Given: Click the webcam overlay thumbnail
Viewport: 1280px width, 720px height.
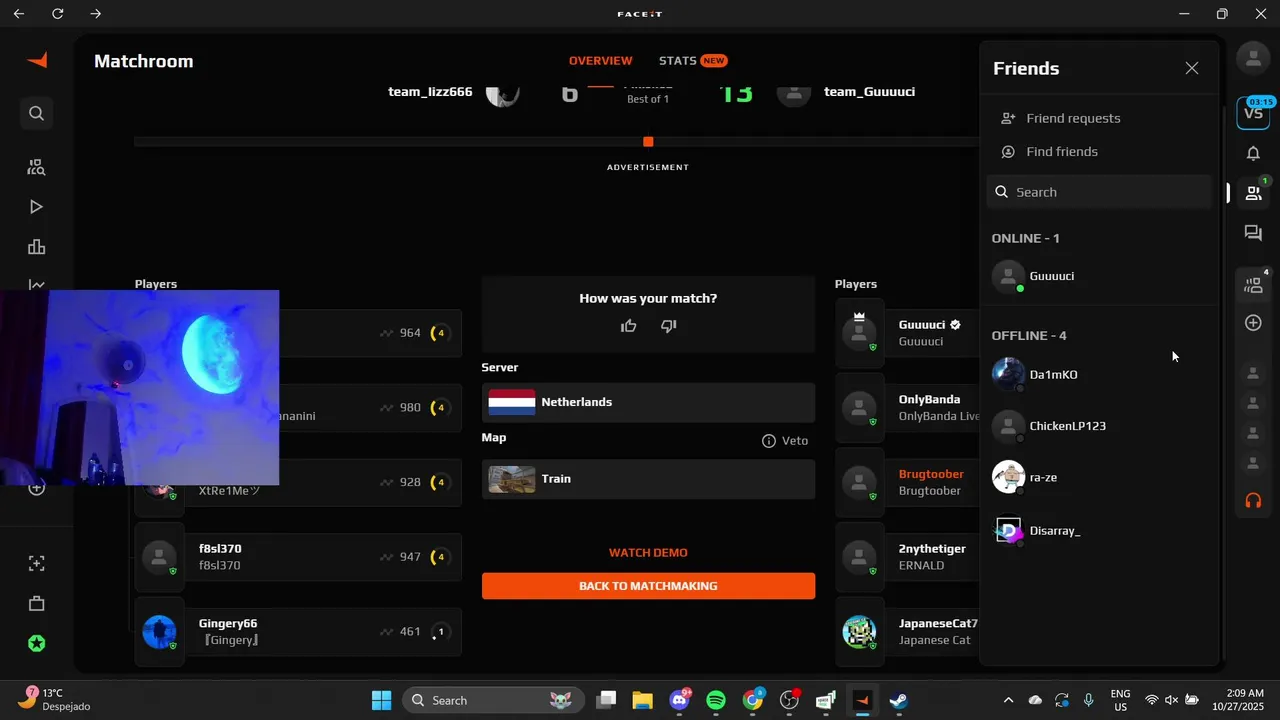Looking at the screenshot, I should 140,387.
